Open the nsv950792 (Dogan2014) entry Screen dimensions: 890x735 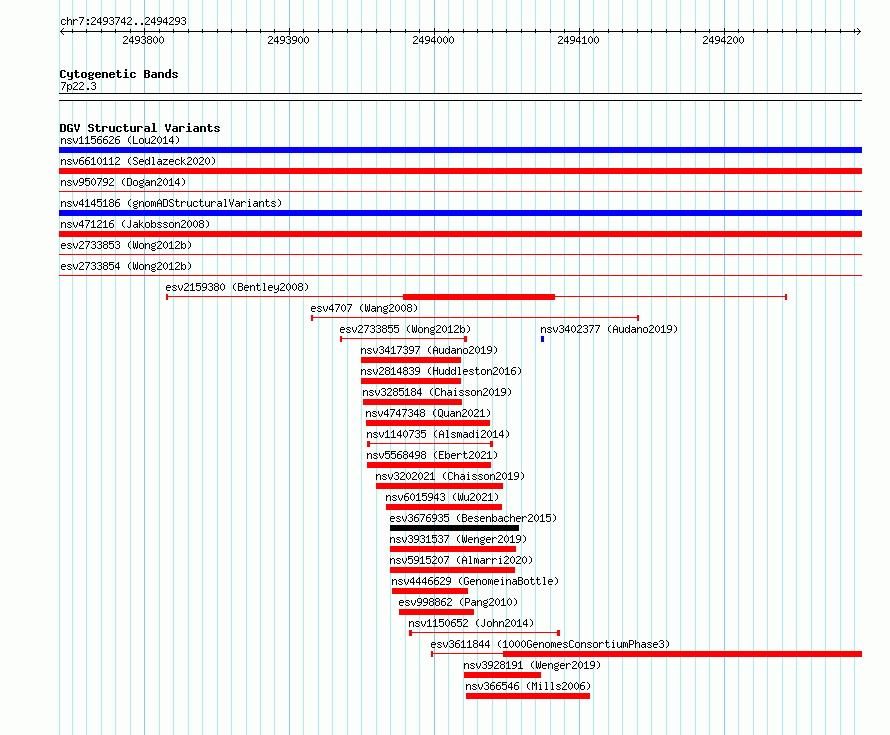123,182
